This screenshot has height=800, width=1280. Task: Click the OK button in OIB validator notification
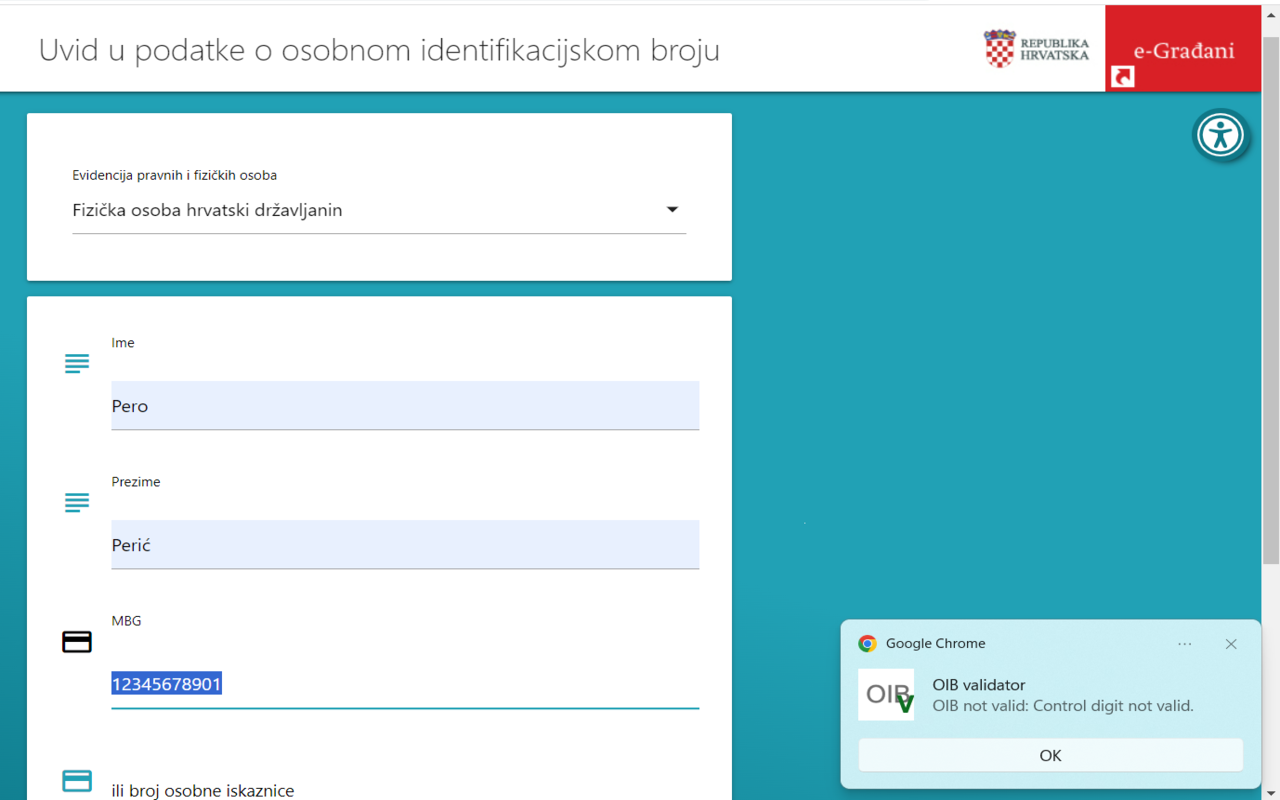click(x=1050, y=755)
